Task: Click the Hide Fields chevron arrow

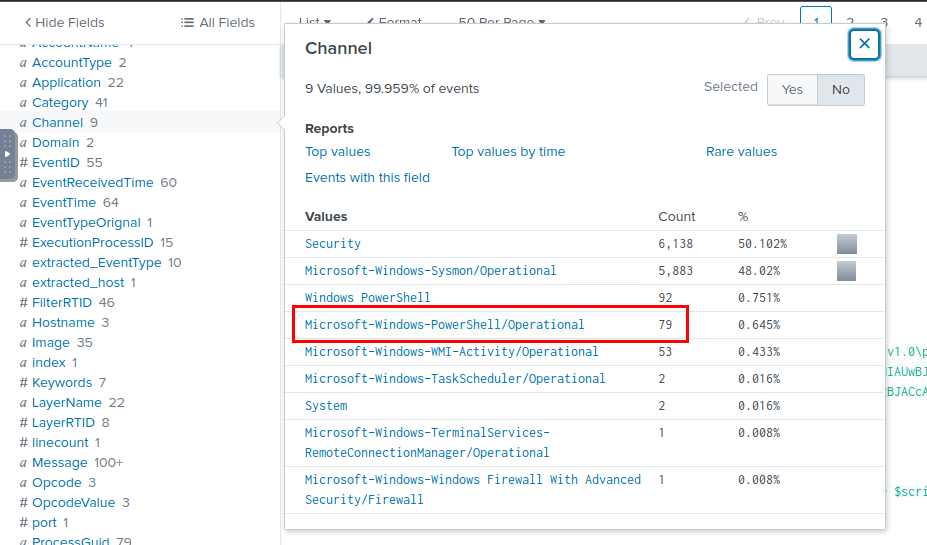Action: pyautogui.click(x=28, y=22)
